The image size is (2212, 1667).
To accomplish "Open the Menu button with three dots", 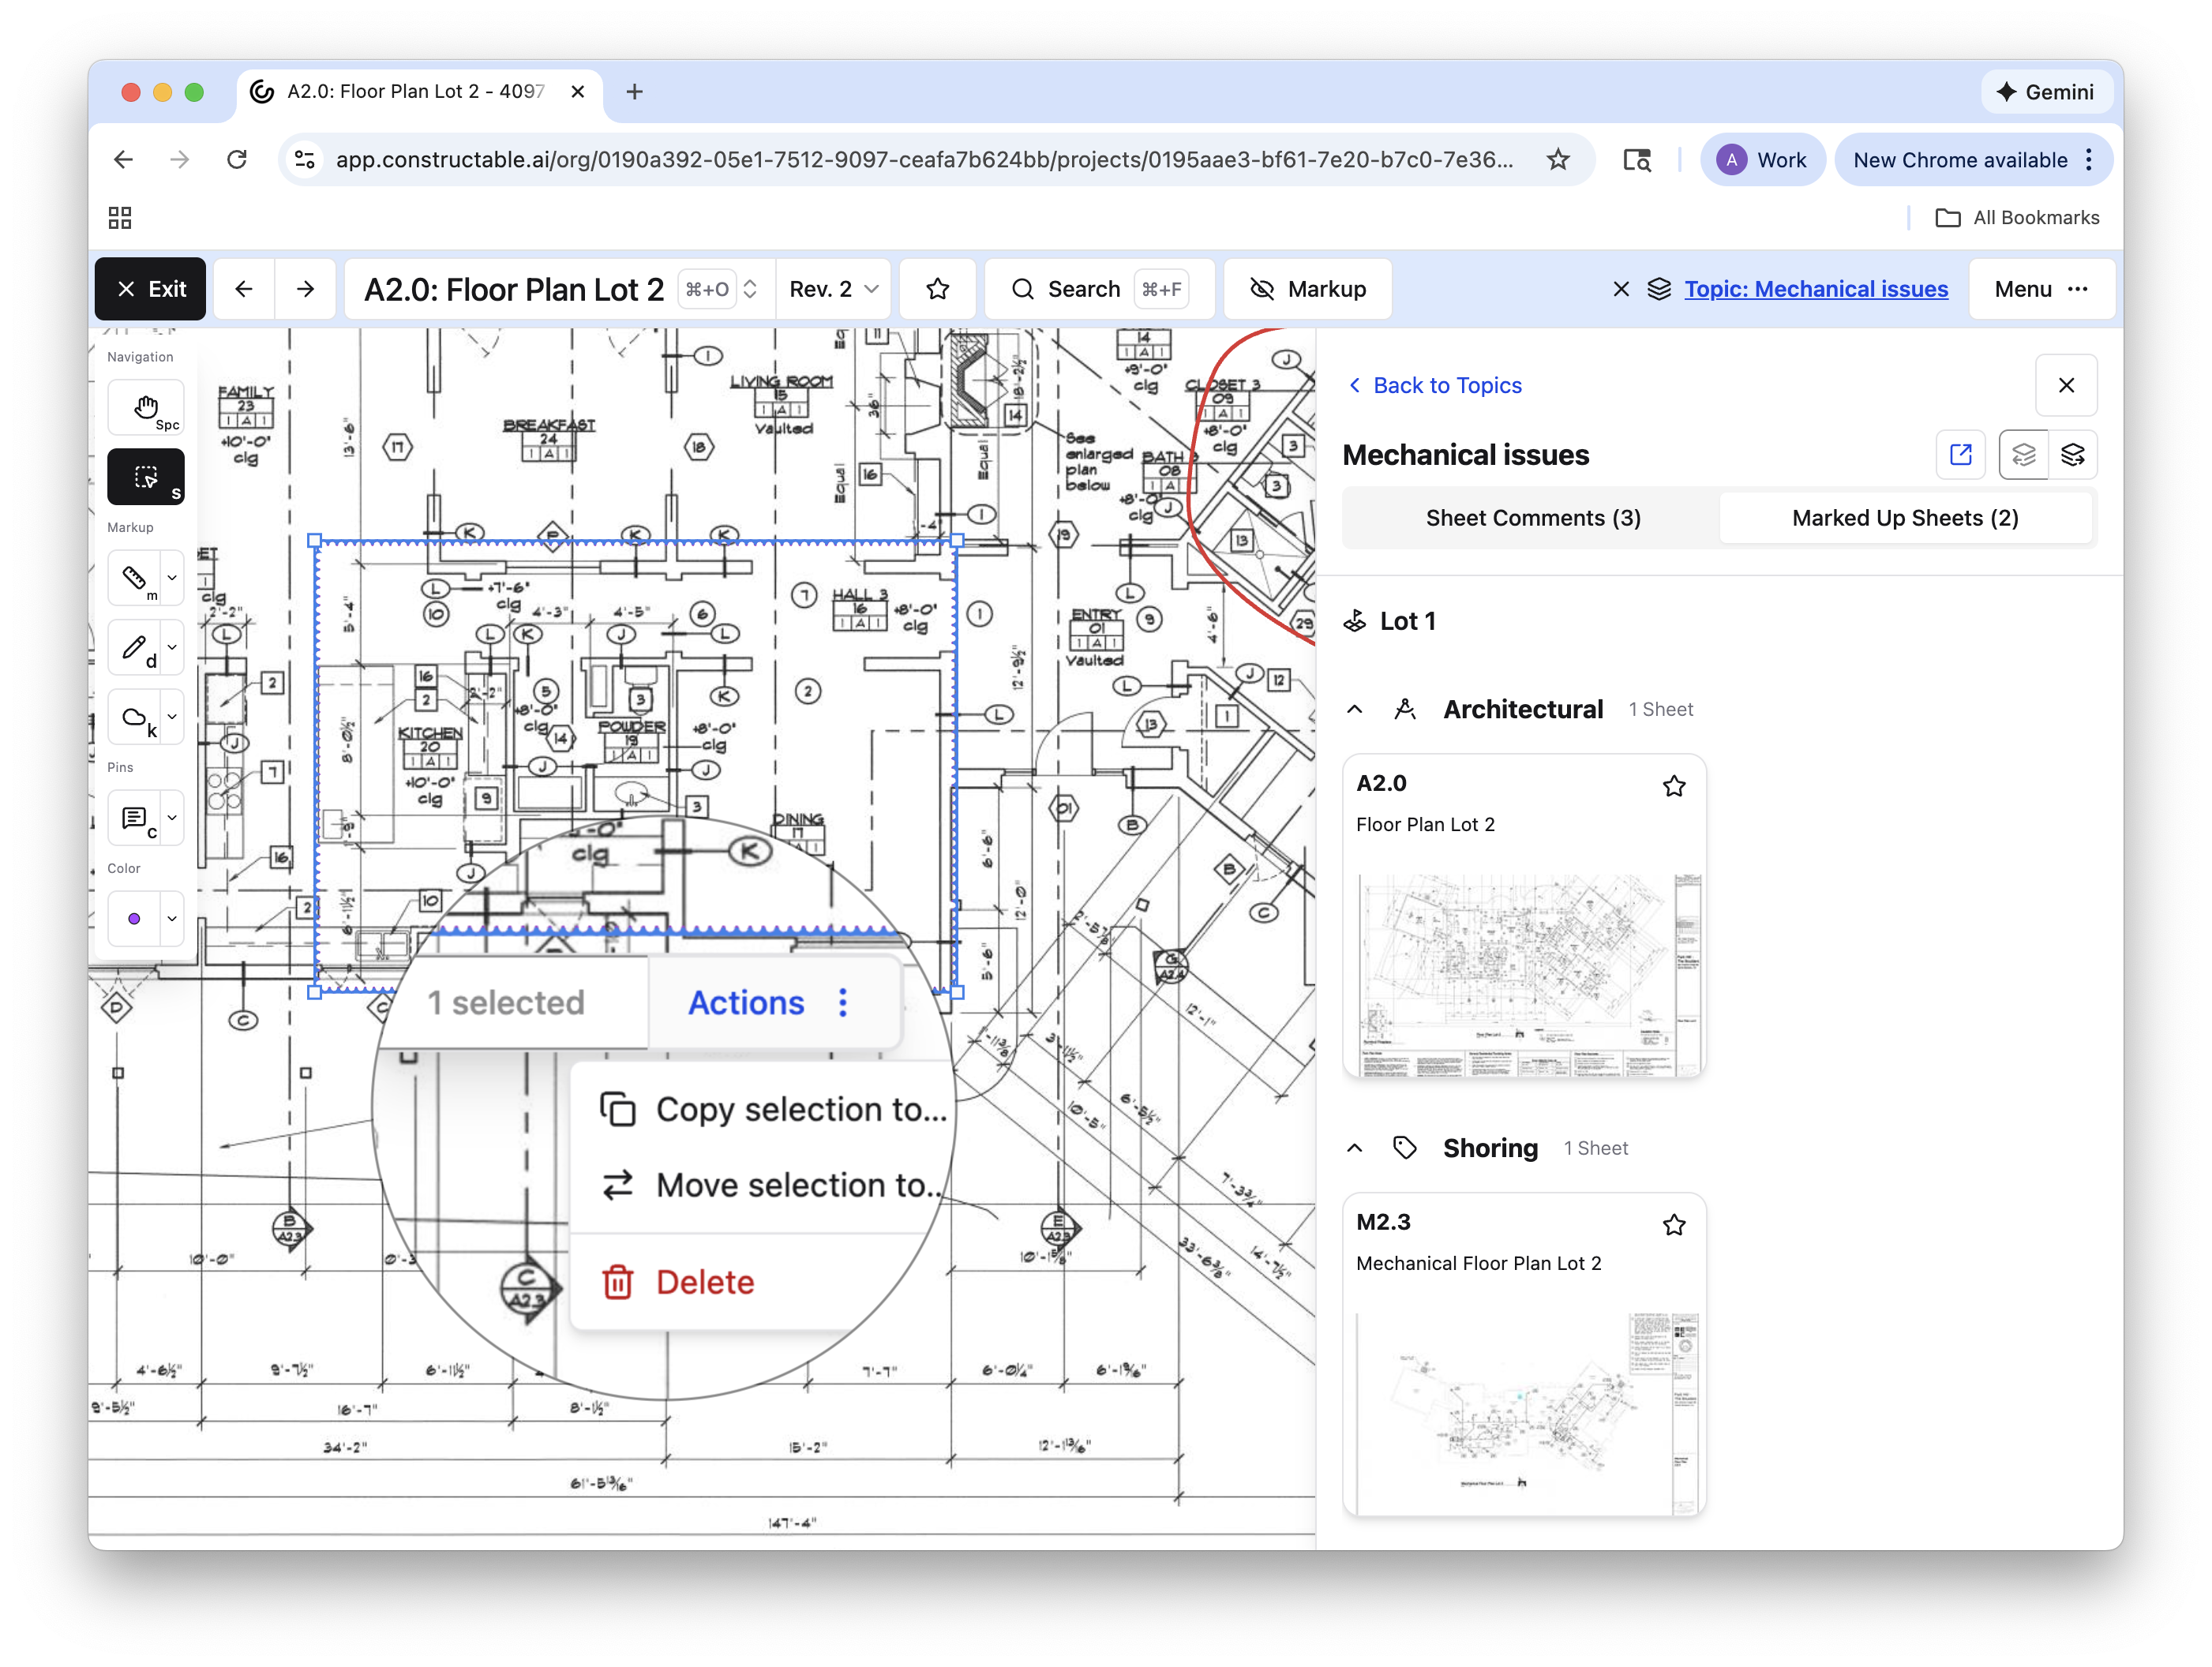I will point(2041,289).
